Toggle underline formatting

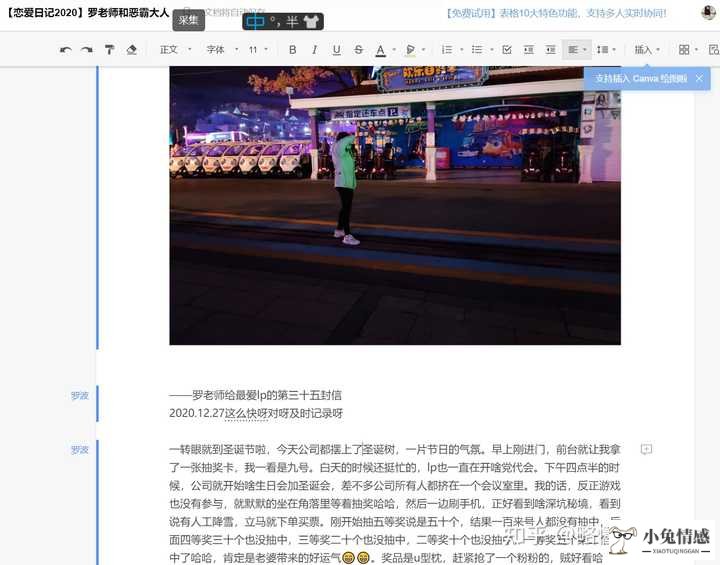click(x=337, y=50)
